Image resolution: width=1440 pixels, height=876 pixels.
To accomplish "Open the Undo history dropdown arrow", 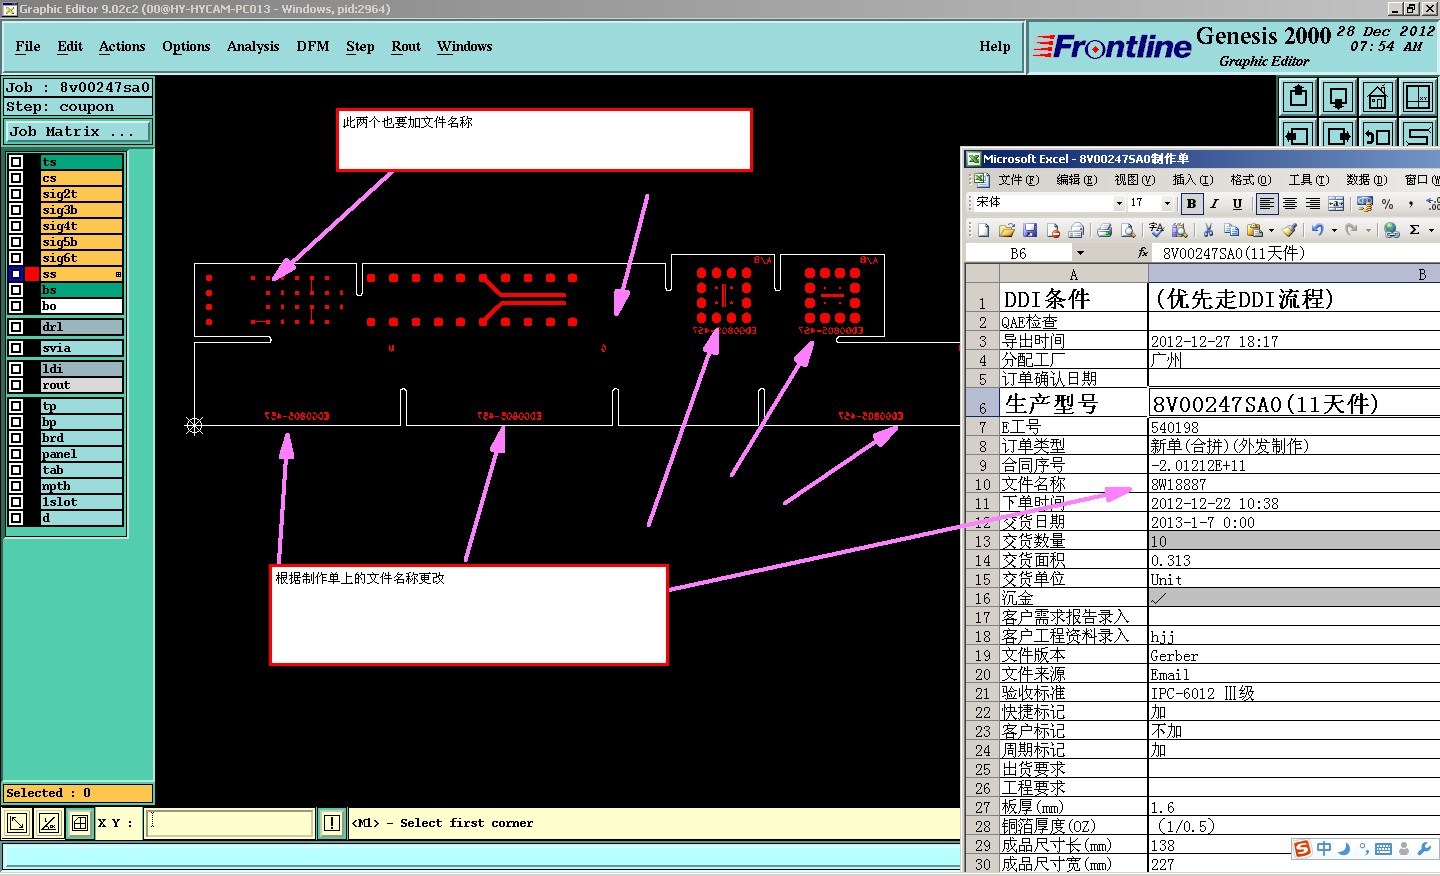I will tap(1334, 230).
